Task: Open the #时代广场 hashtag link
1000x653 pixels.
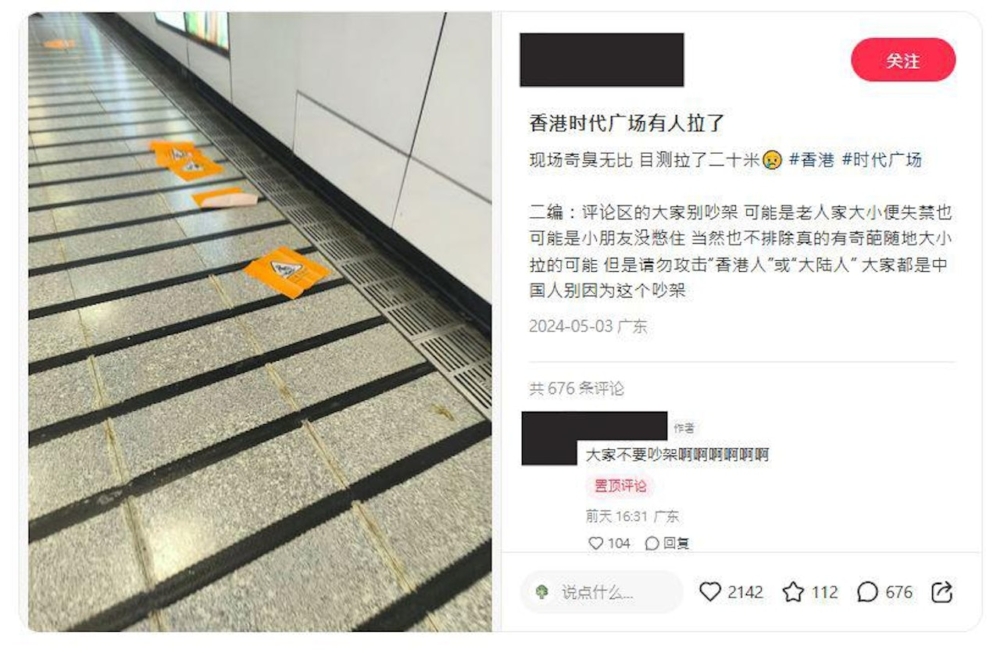Action: pos(882,159)
